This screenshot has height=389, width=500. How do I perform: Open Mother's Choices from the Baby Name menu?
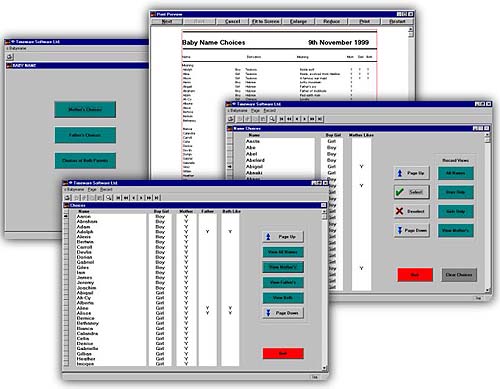pos(85,109)
